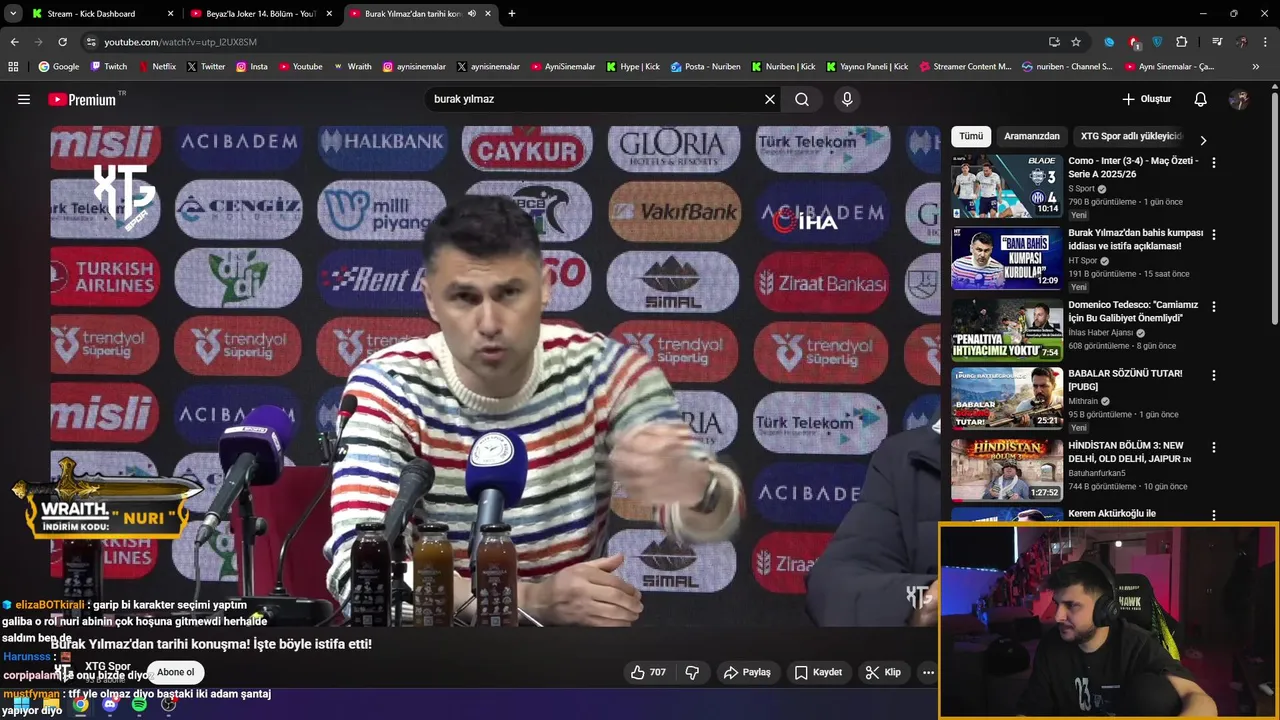Go to YouTube Premium home logo
This screenshot has height=720, width=1280.
pos(83,99)
